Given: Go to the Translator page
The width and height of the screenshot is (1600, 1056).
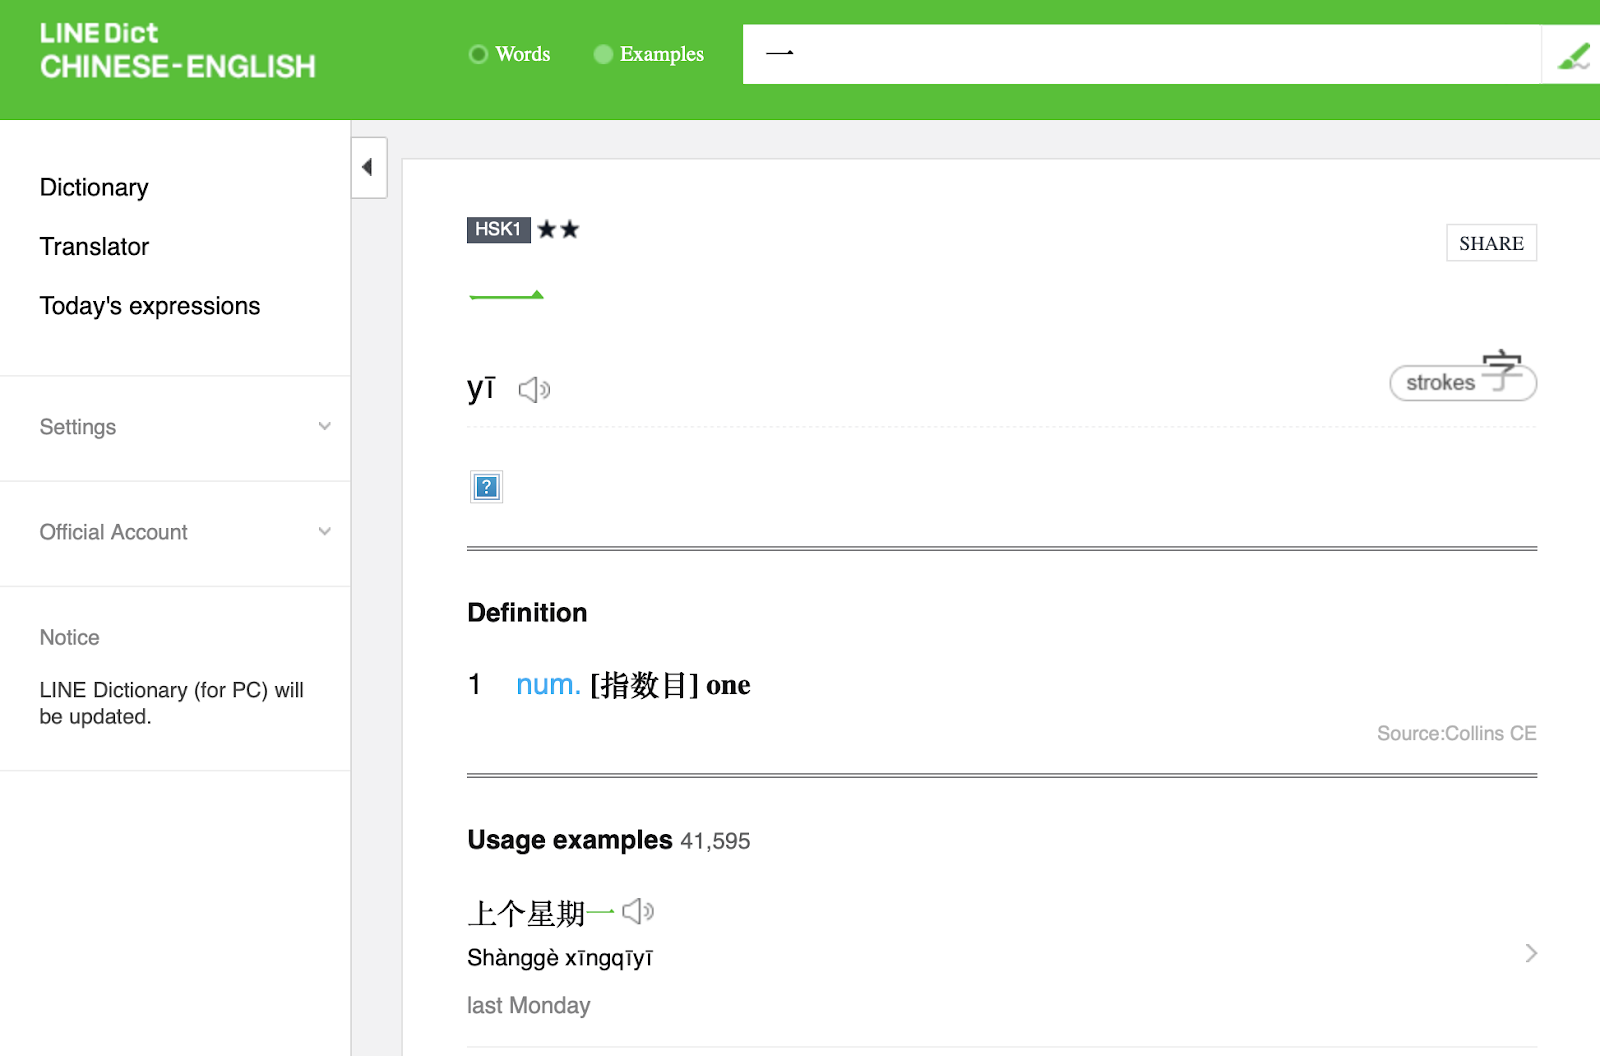Looking at the screenshot, I should [94, 247].
